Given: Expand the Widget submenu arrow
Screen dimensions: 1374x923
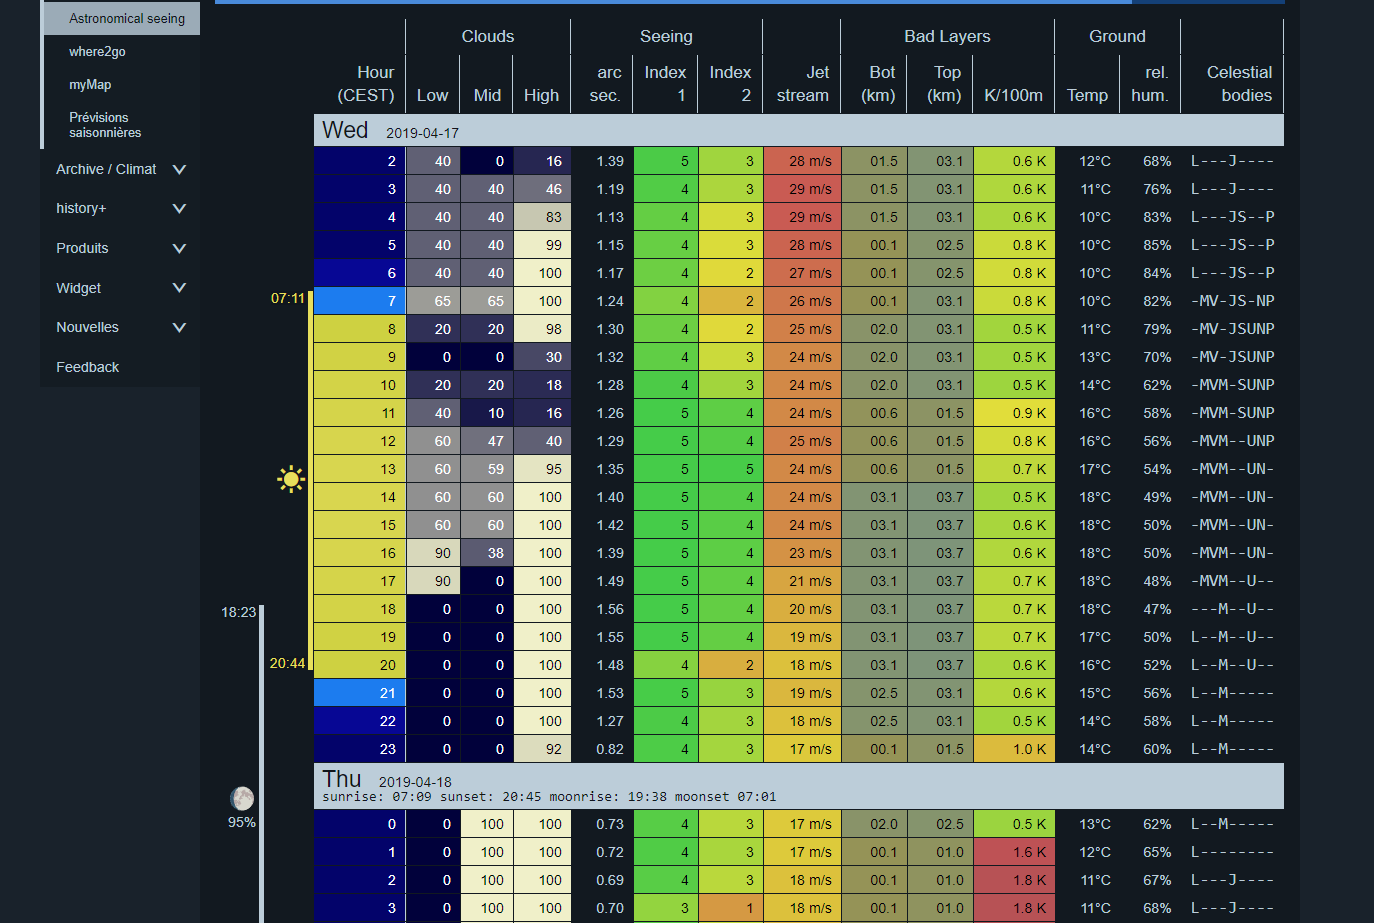Looking at the screenshot, I should 179,287.
